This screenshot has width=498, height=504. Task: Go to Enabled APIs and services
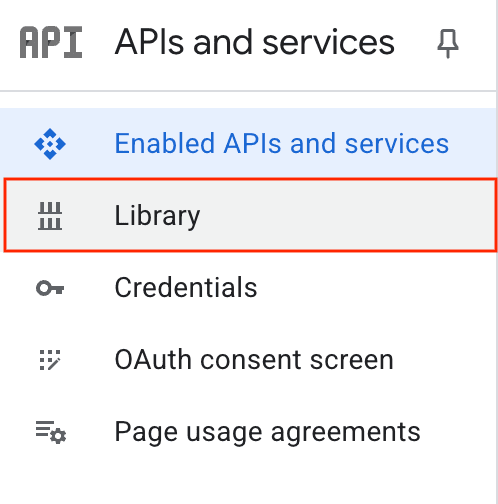point(282,144)
